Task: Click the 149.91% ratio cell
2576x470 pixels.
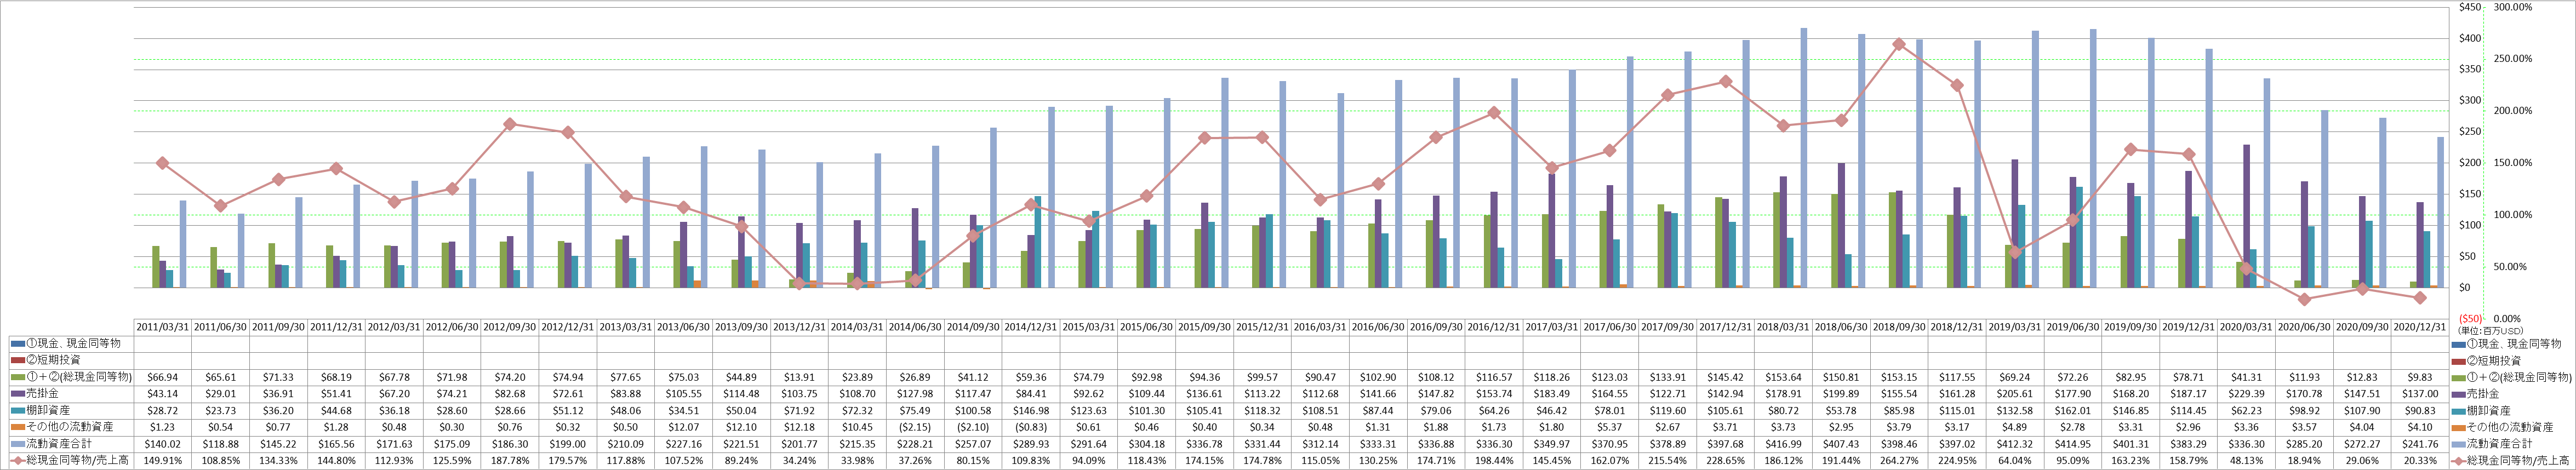Action: tap(163, 461)
